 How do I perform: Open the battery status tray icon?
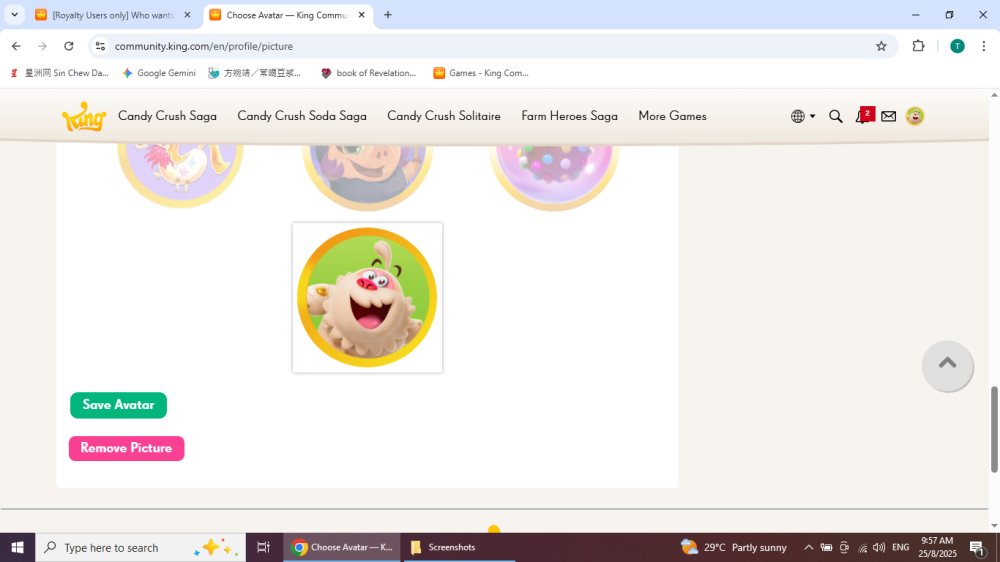point(827,547)
